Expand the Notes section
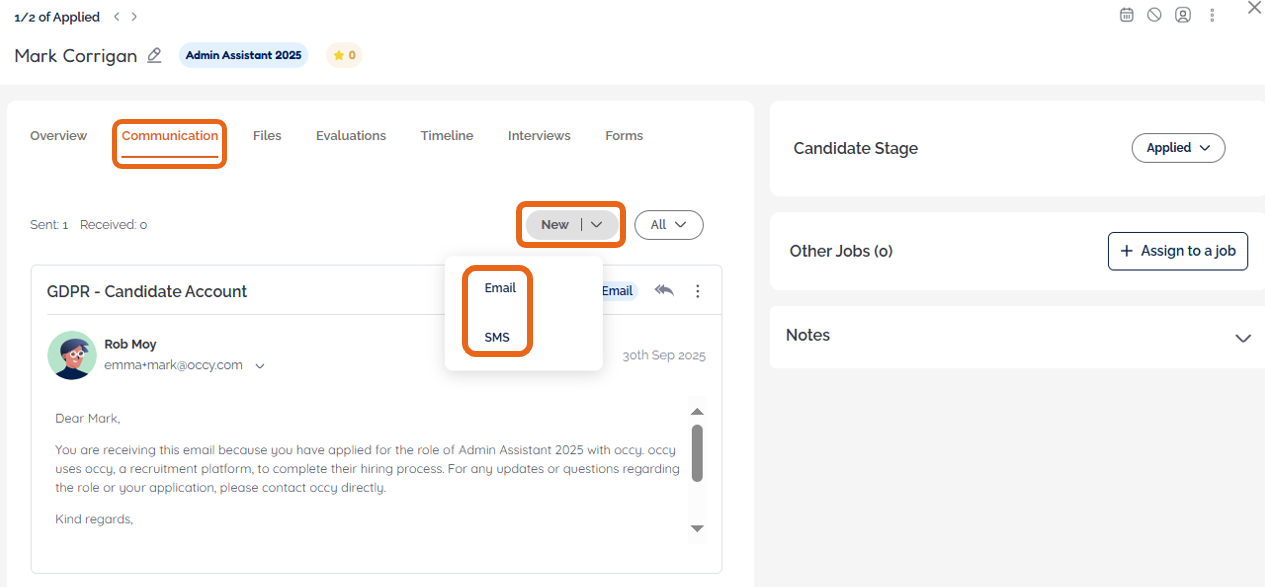The height and width of the screenshot is (587, 1265). (x=1243, y=338)
